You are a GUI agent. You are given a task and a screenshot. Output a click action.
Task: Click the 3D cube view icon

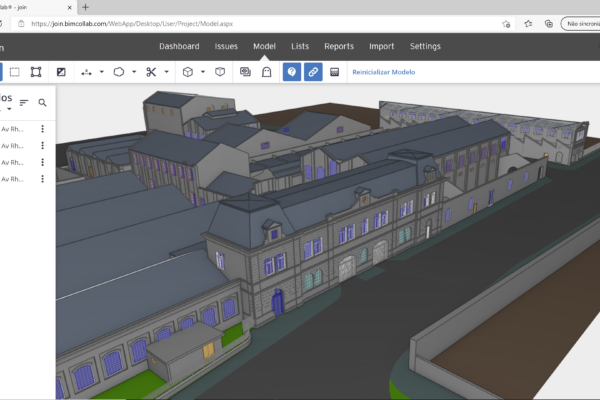pos(188,72)
